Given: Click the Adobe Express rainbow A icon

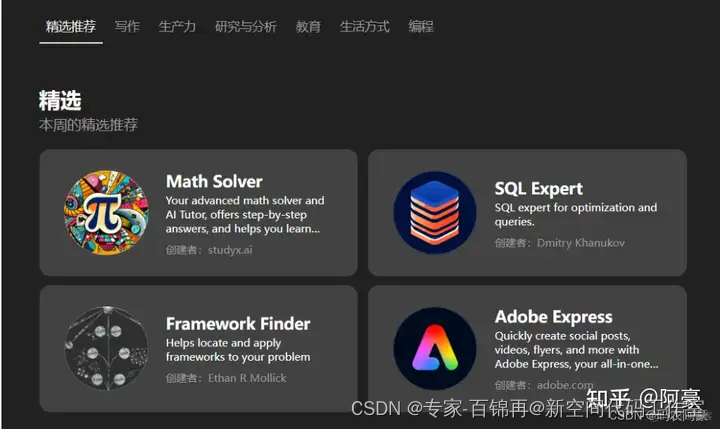Looking at the screenshot, I should [x=435, y=348].
